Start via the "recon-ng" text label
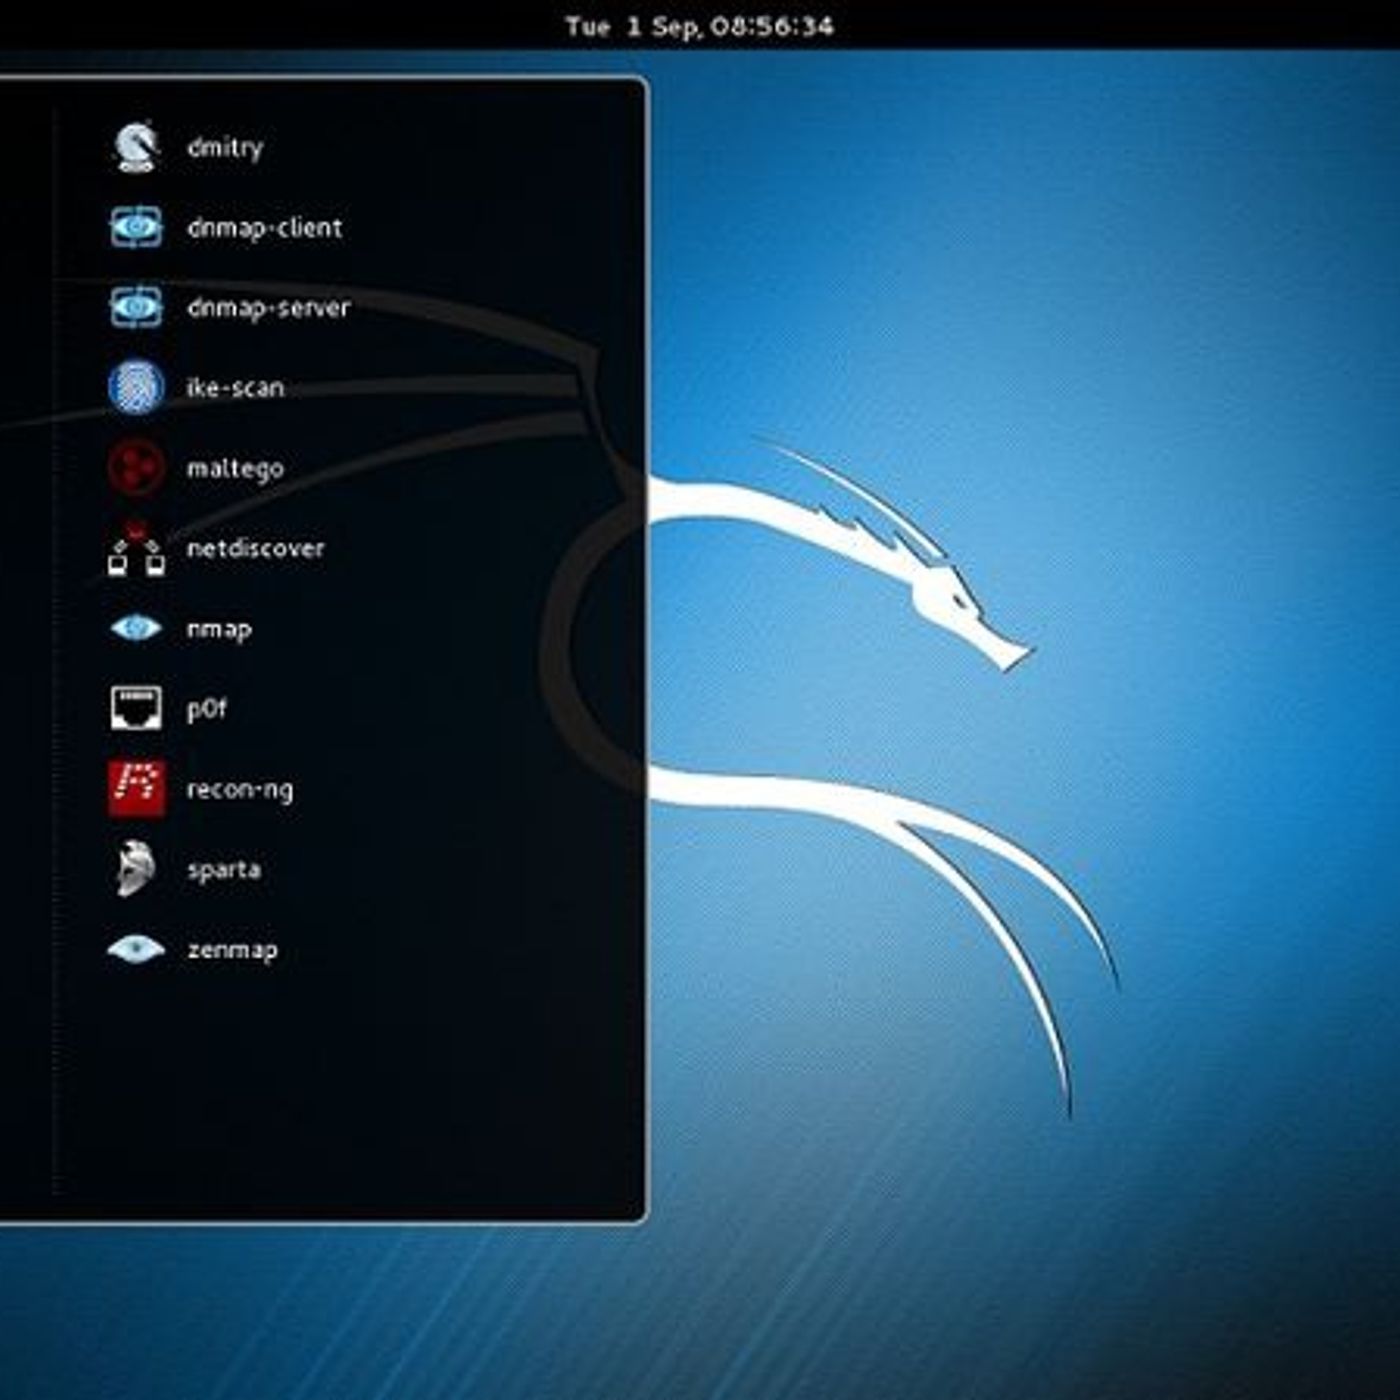The image size is (1400, 1400). click(240, 789)
